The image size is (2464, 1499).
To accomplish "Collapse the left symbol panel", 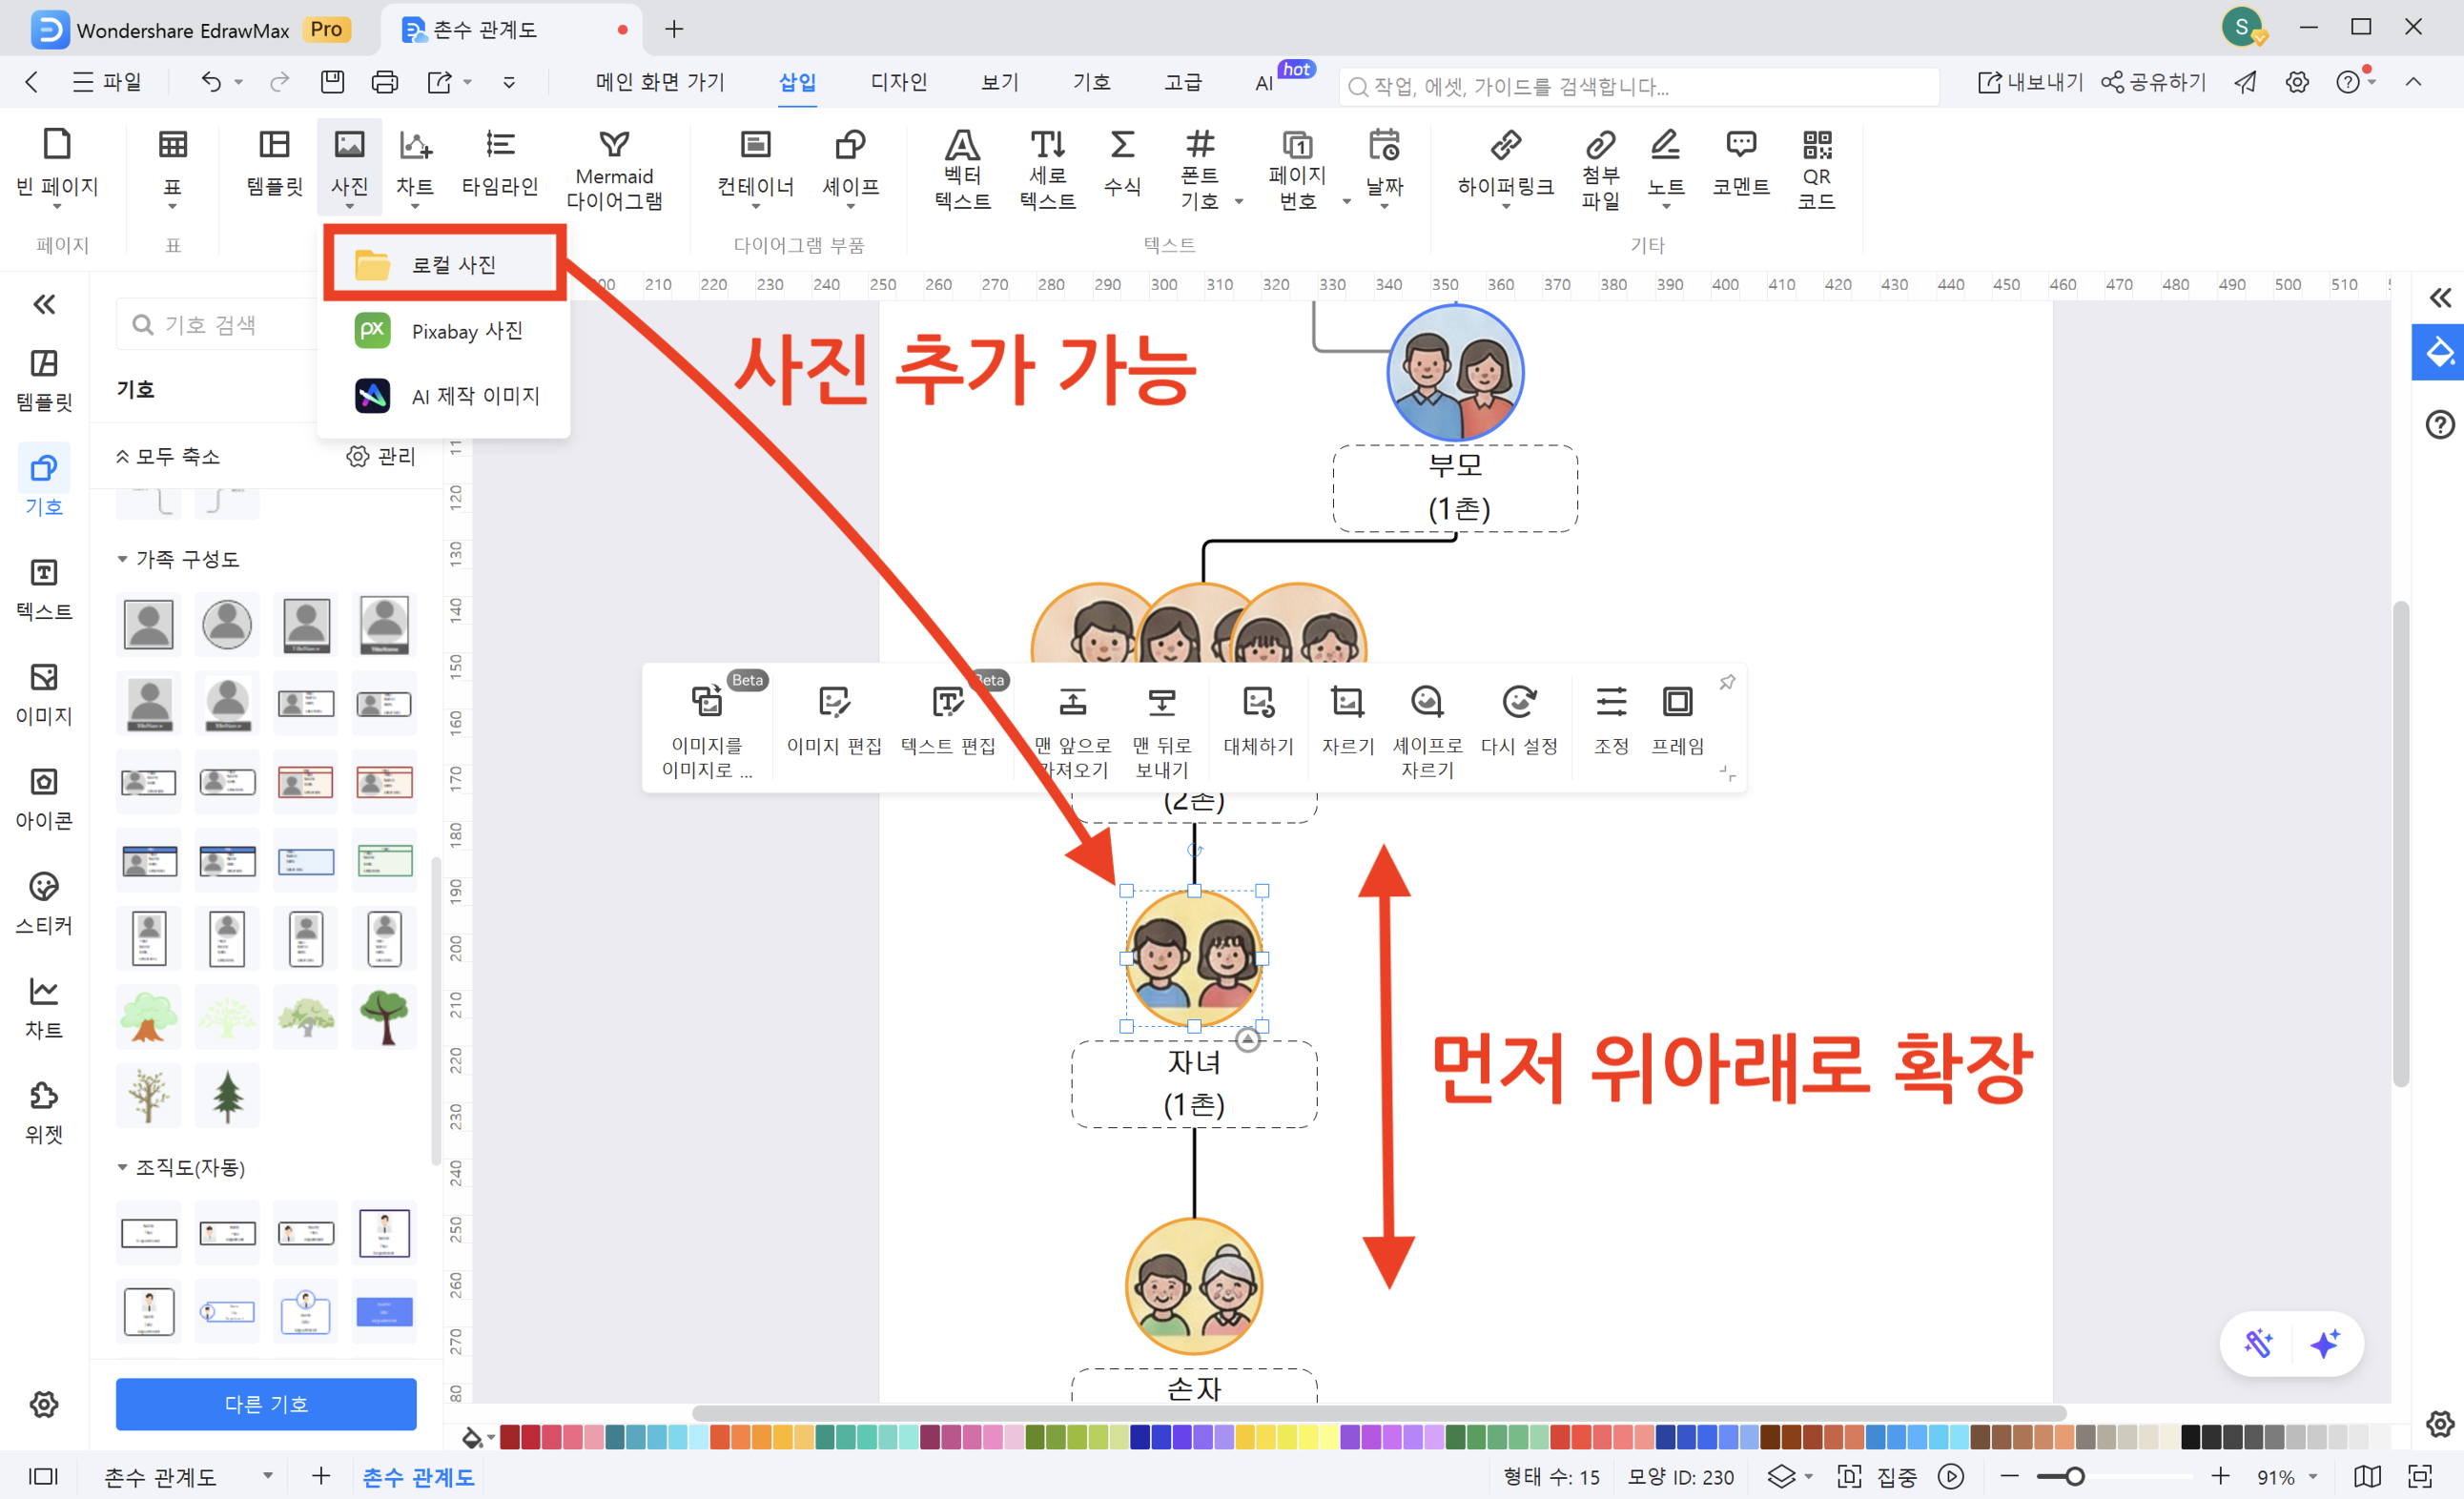I will click(44, 304).
